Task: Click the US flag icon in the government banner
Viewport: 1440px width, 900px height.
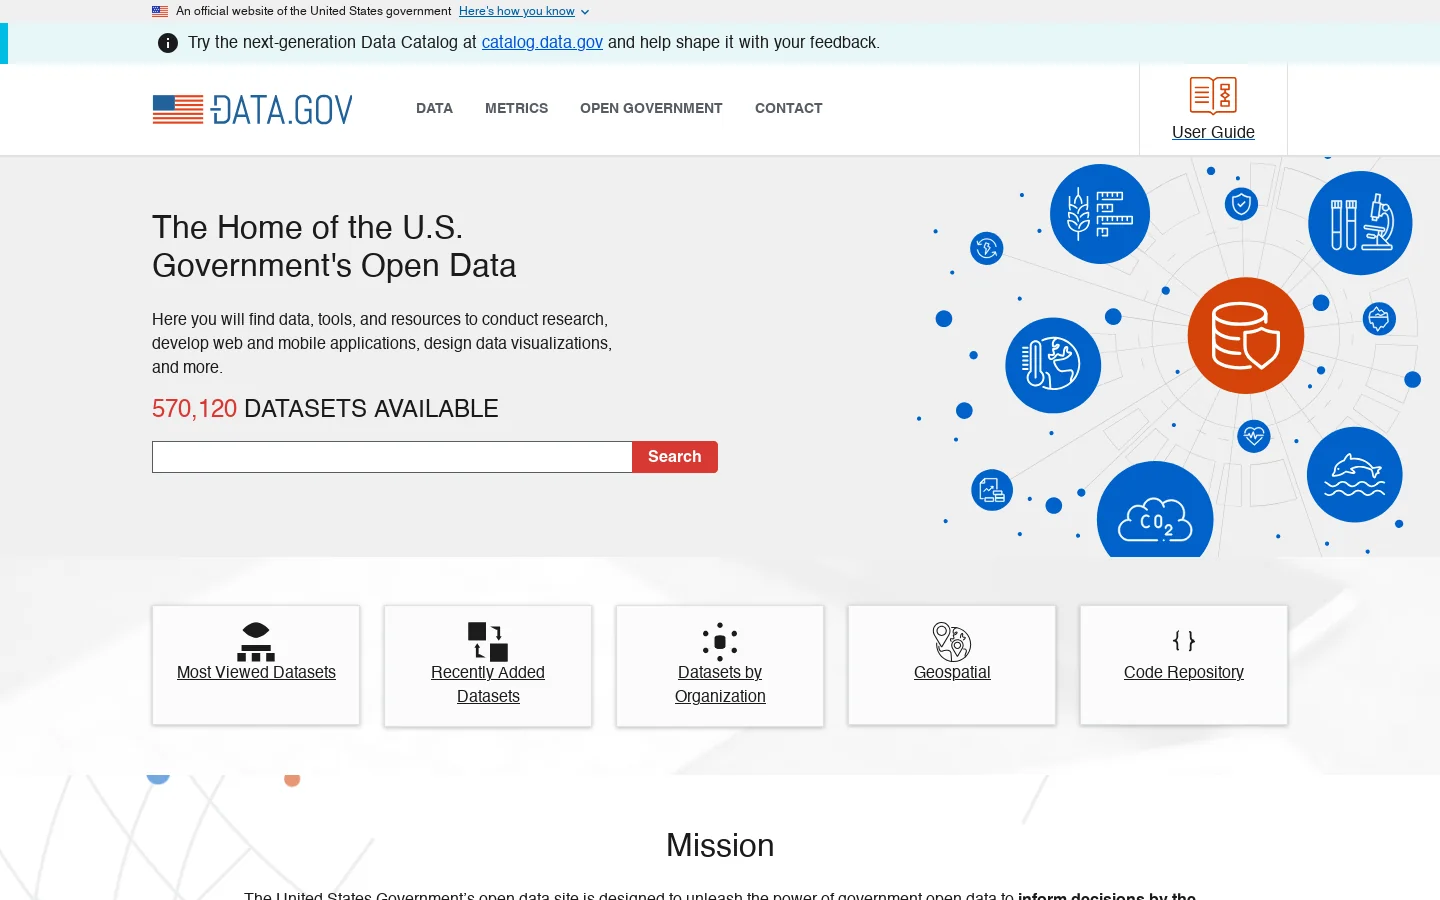Action: (160, 11)
